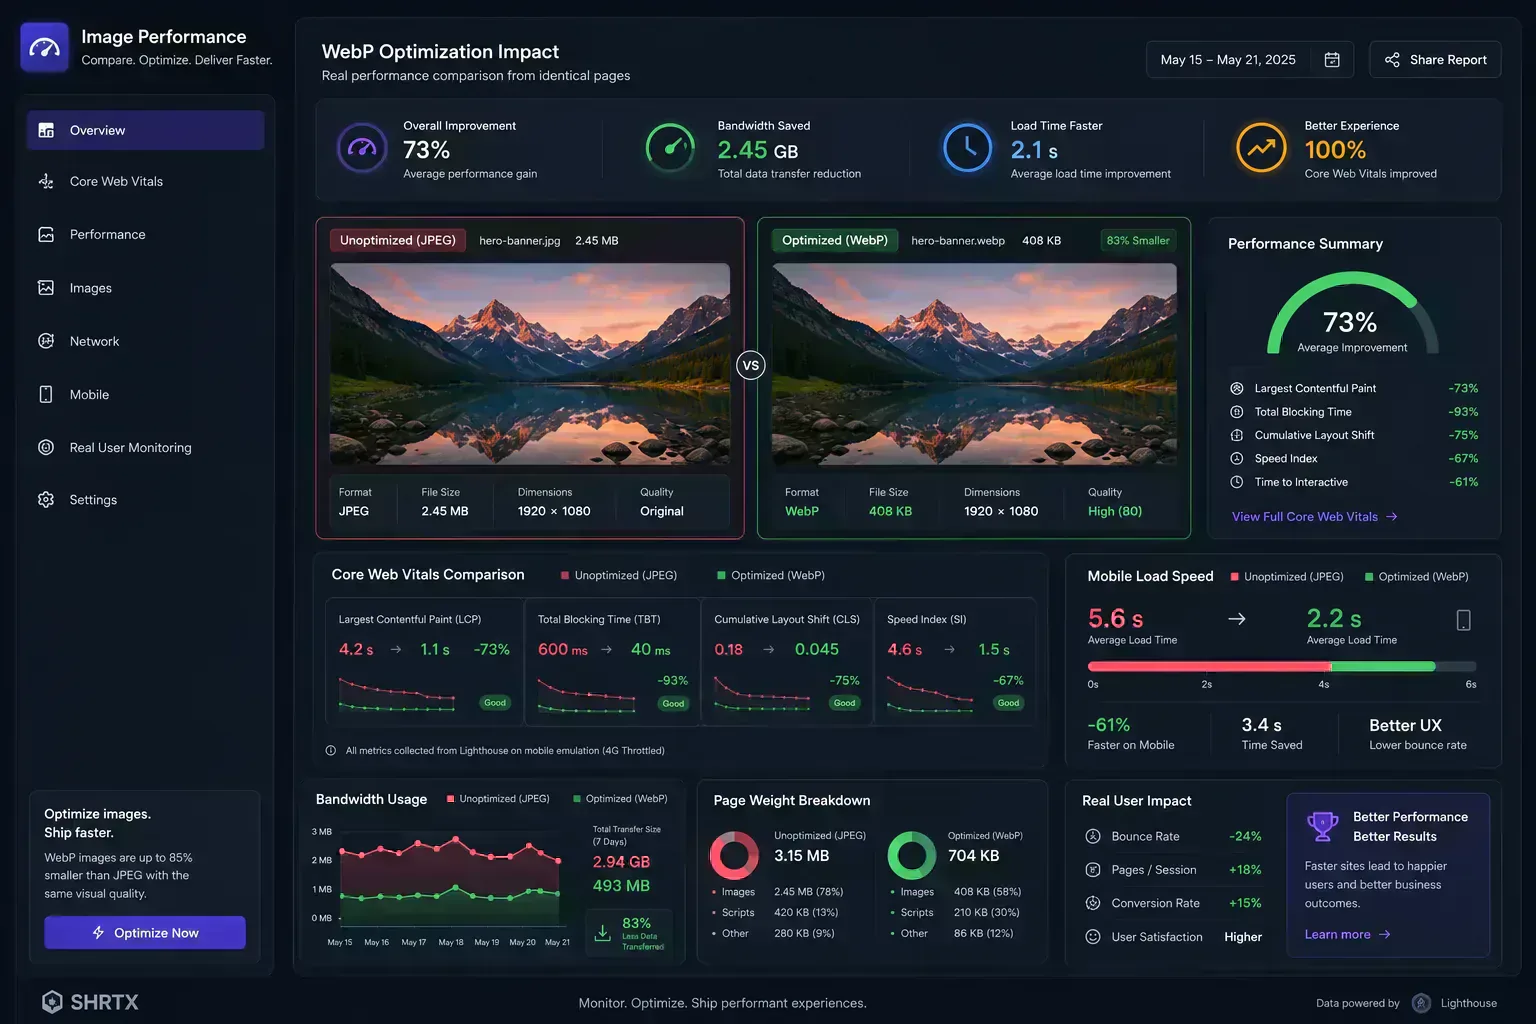
Task: Click the info icon beside Lighthouse metrics note
Action: (331, 750)
